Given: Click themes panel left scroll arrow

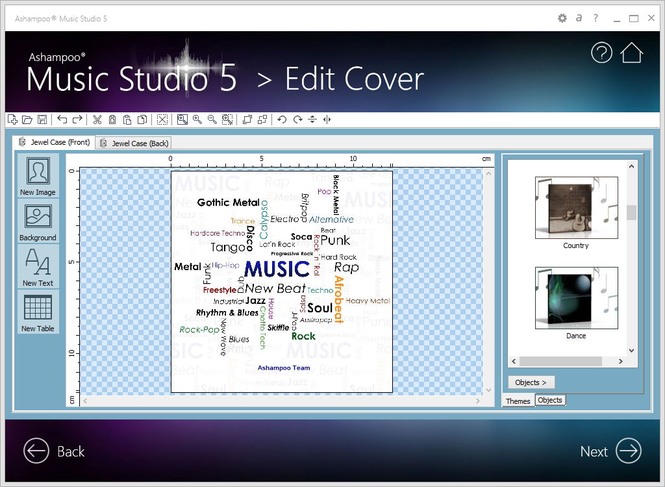Looking at the screenshot, I should coord(514,361).
